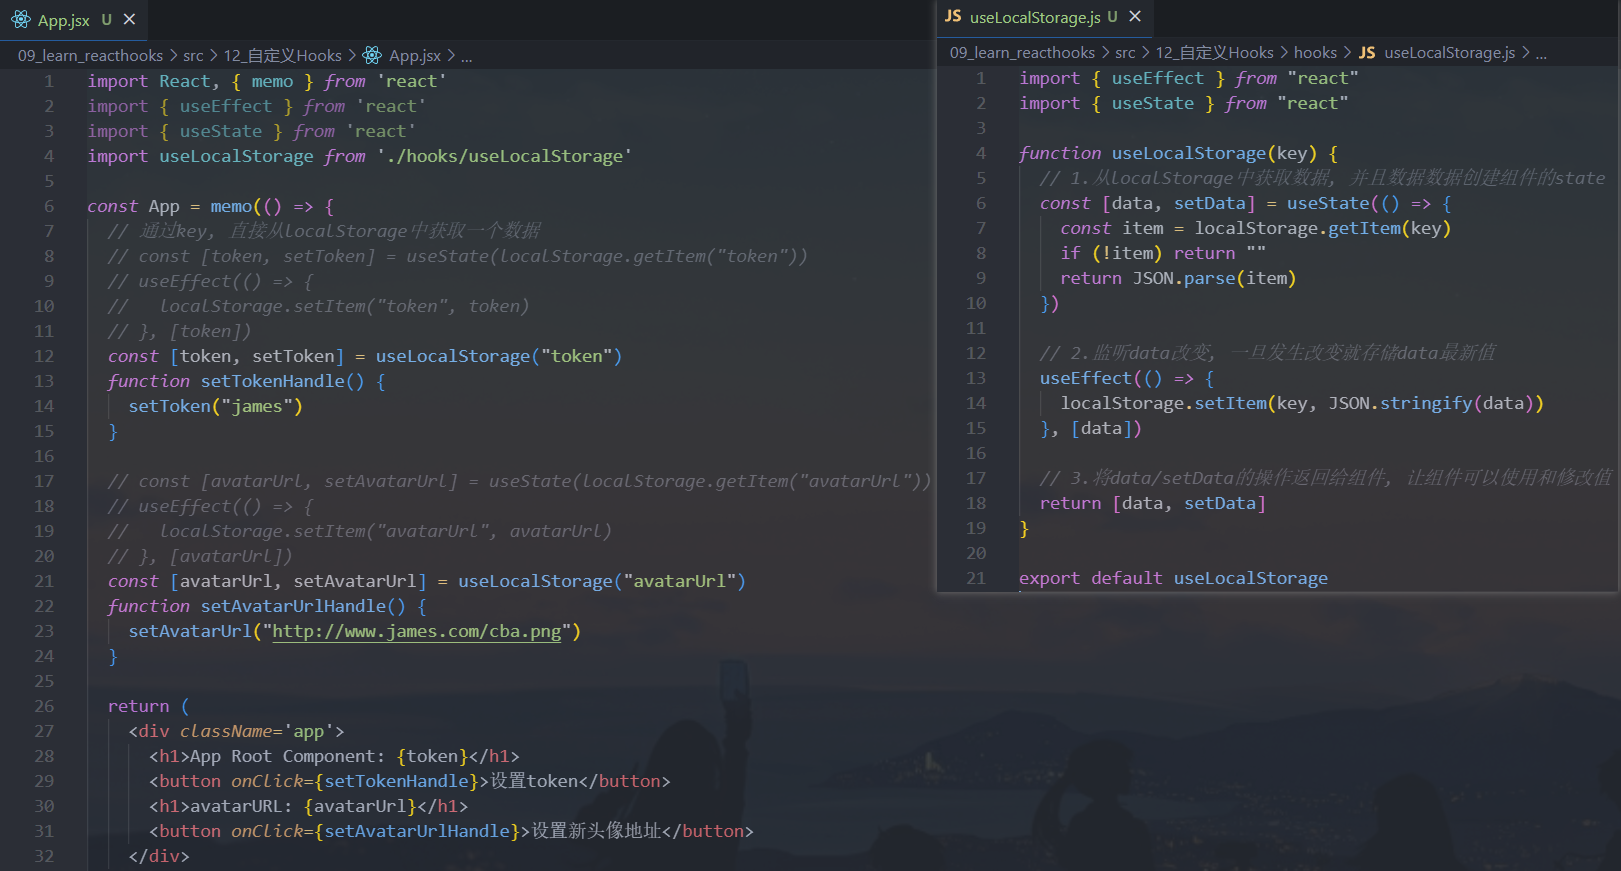Click '{avatarUrl}' in the h1 JSX
This screenshot has width=1621, height=871.
click(360, 806)
